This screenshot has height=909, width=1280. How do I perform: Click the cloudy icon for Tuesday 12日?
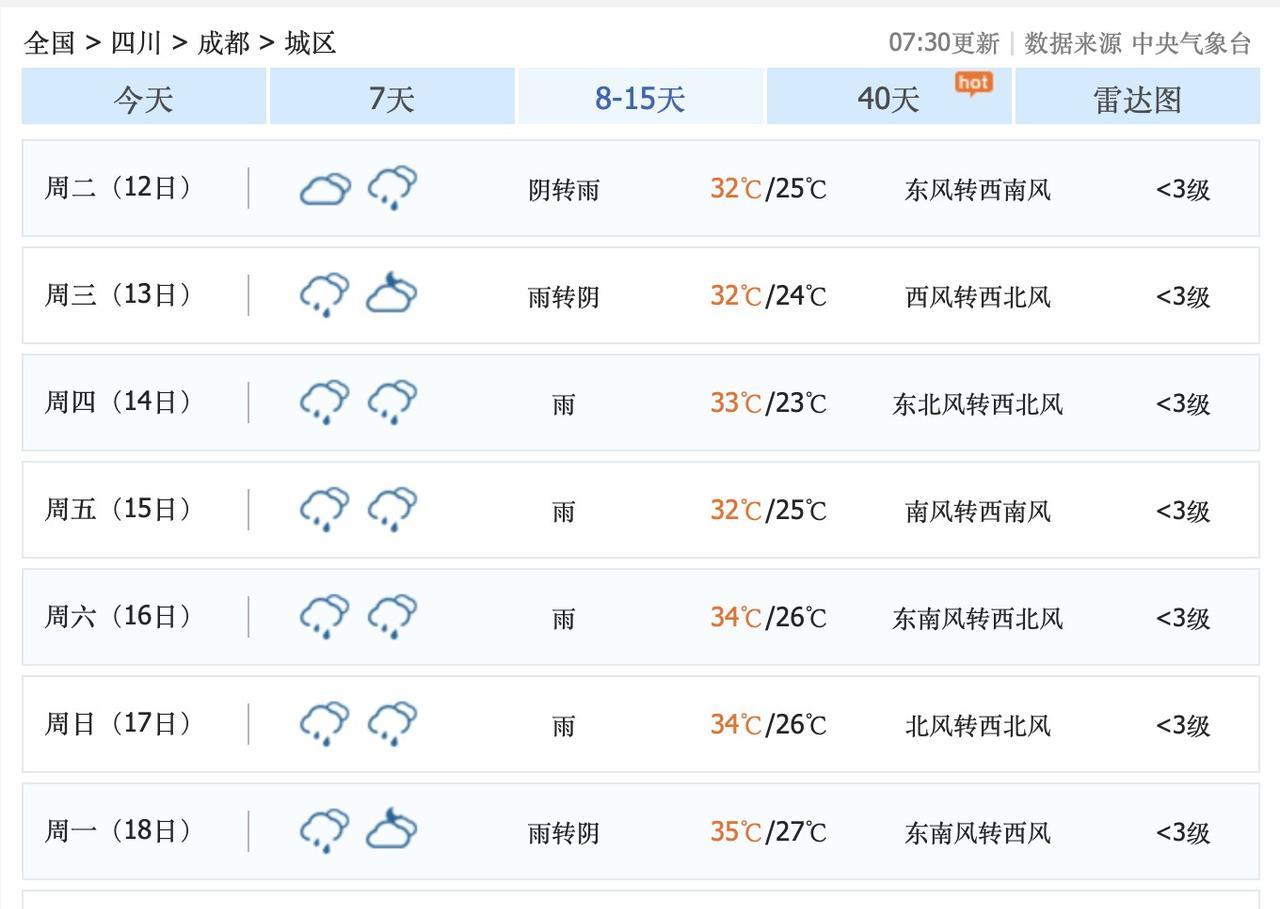[325, 189]
